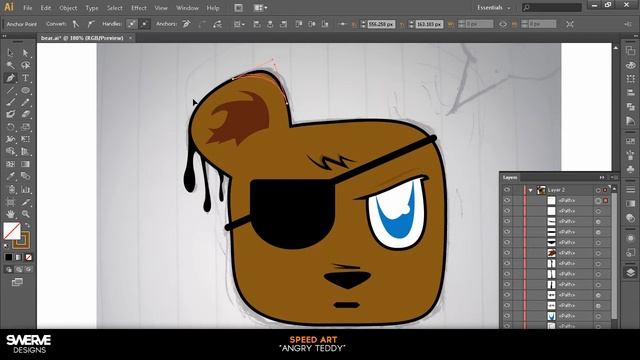Screen dimensions: 640x360
Task: Click the Change Screen Mode button
Action: (17, 282)
